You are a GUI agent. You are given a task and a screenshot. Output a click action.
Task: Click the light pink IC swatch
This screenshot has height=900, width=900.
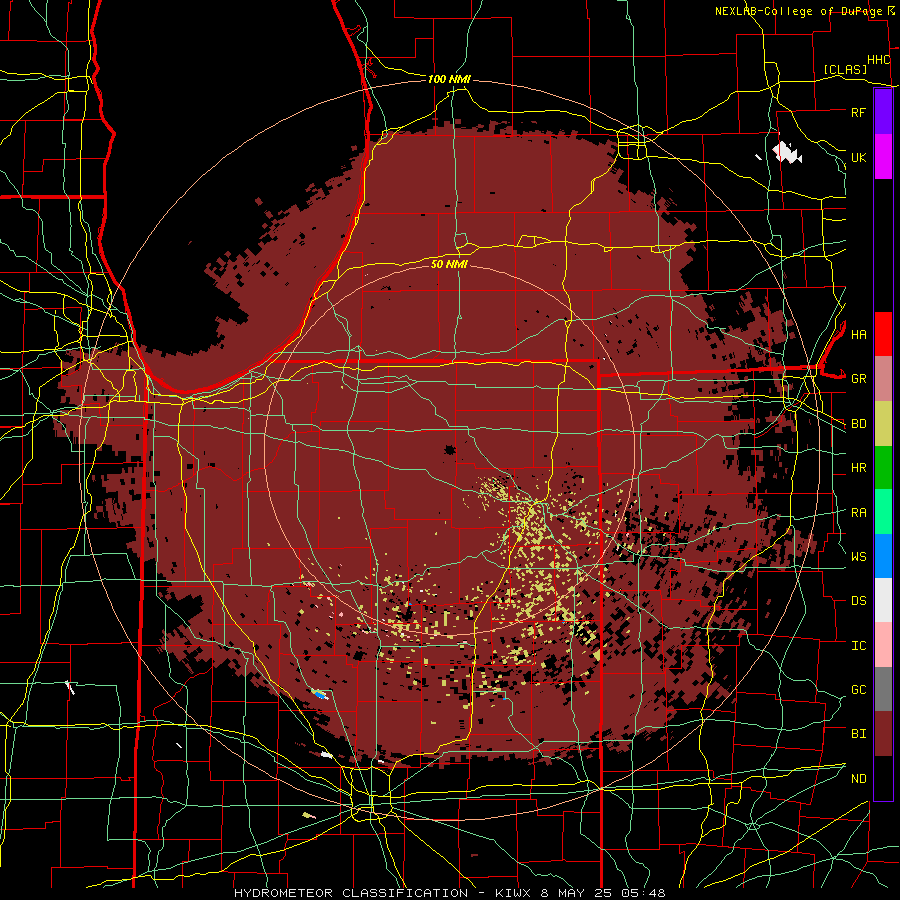[x=883, y=645]
